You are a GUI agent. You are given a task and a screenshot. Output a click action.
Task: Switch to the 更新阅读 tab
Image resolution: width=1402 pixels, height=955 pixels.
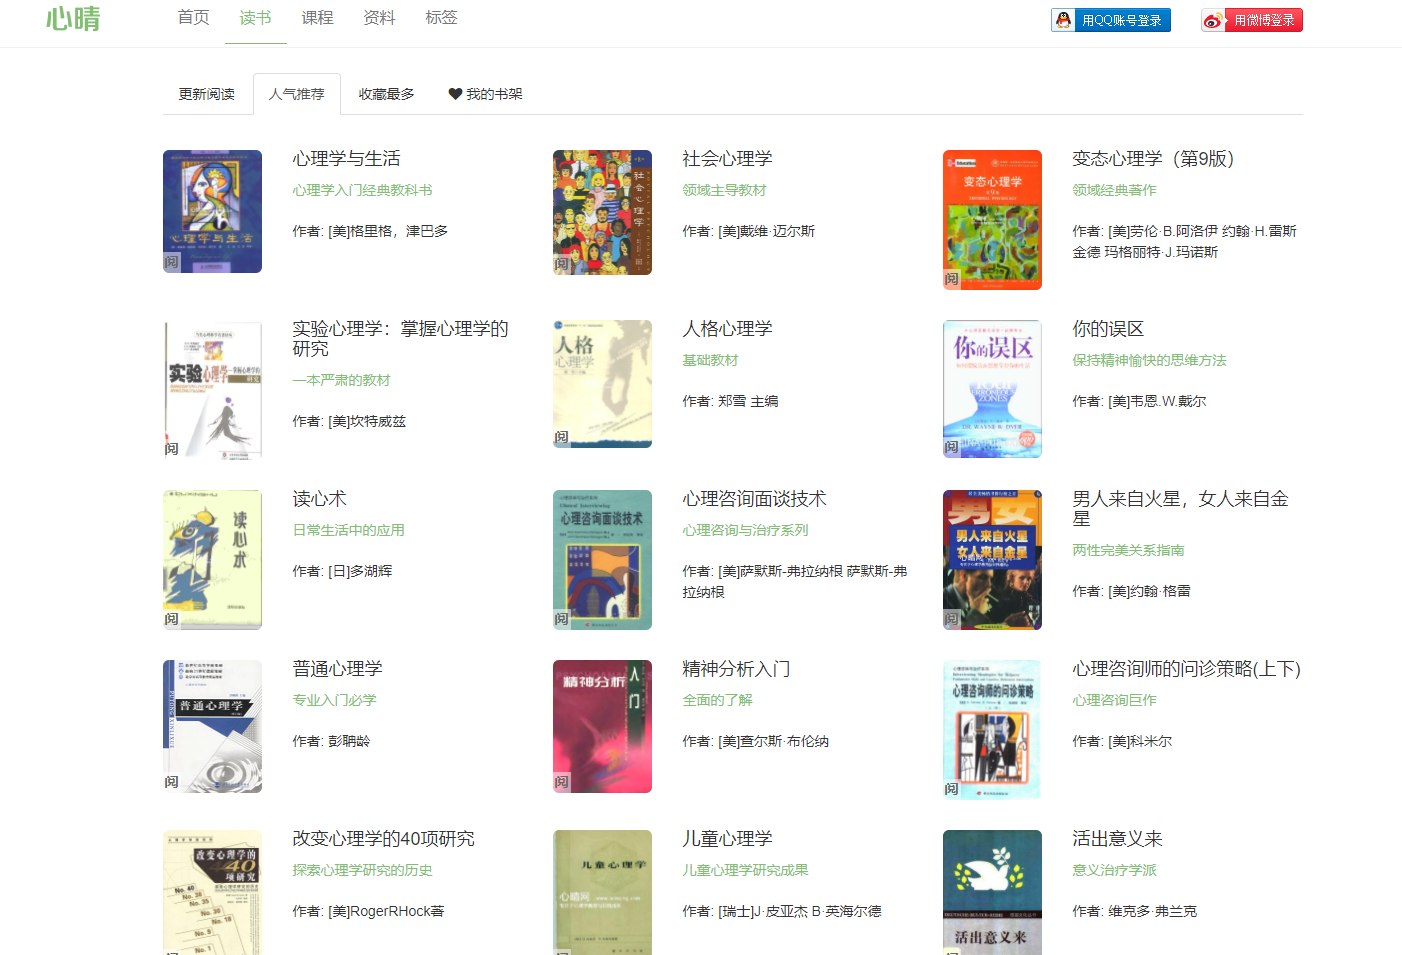tap(207, 93)
